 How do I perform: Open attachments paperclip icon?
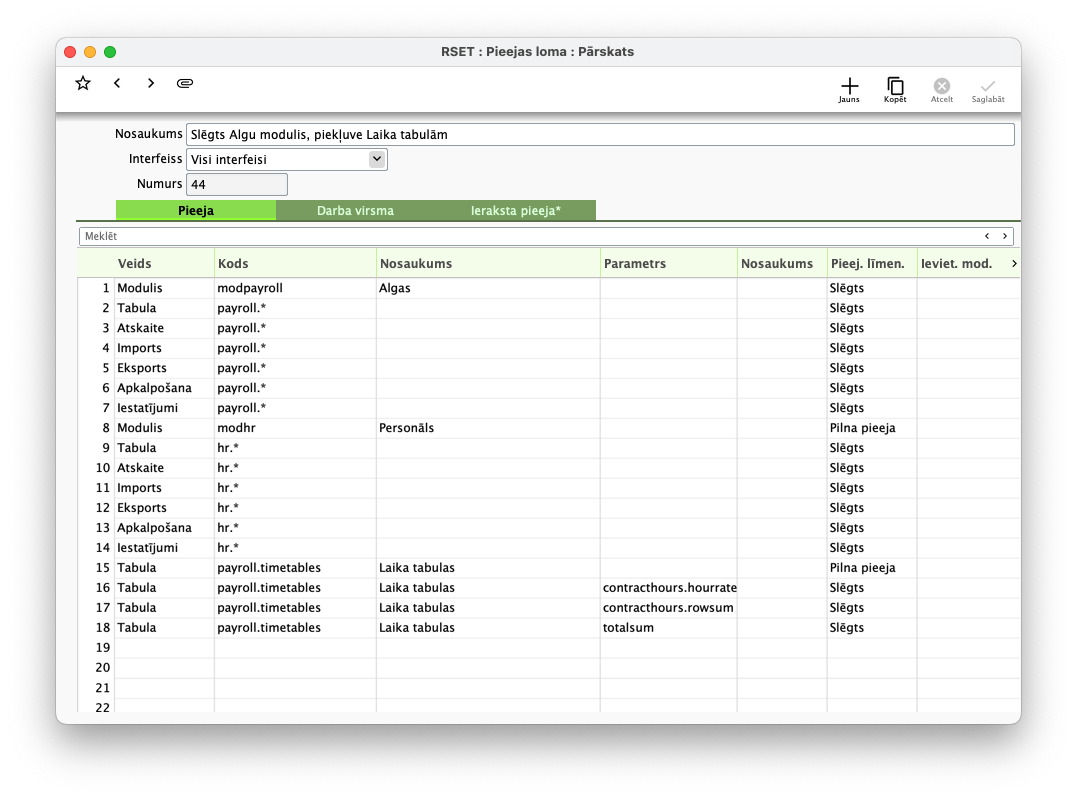click(x=185, y=83)
